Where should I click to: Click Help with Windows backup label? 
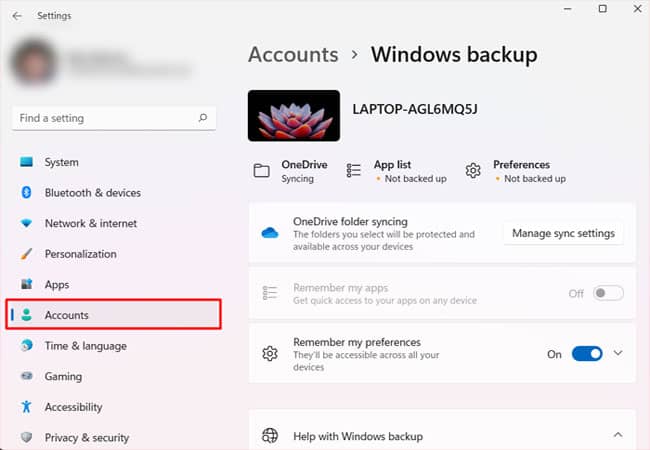click(358, 436)
